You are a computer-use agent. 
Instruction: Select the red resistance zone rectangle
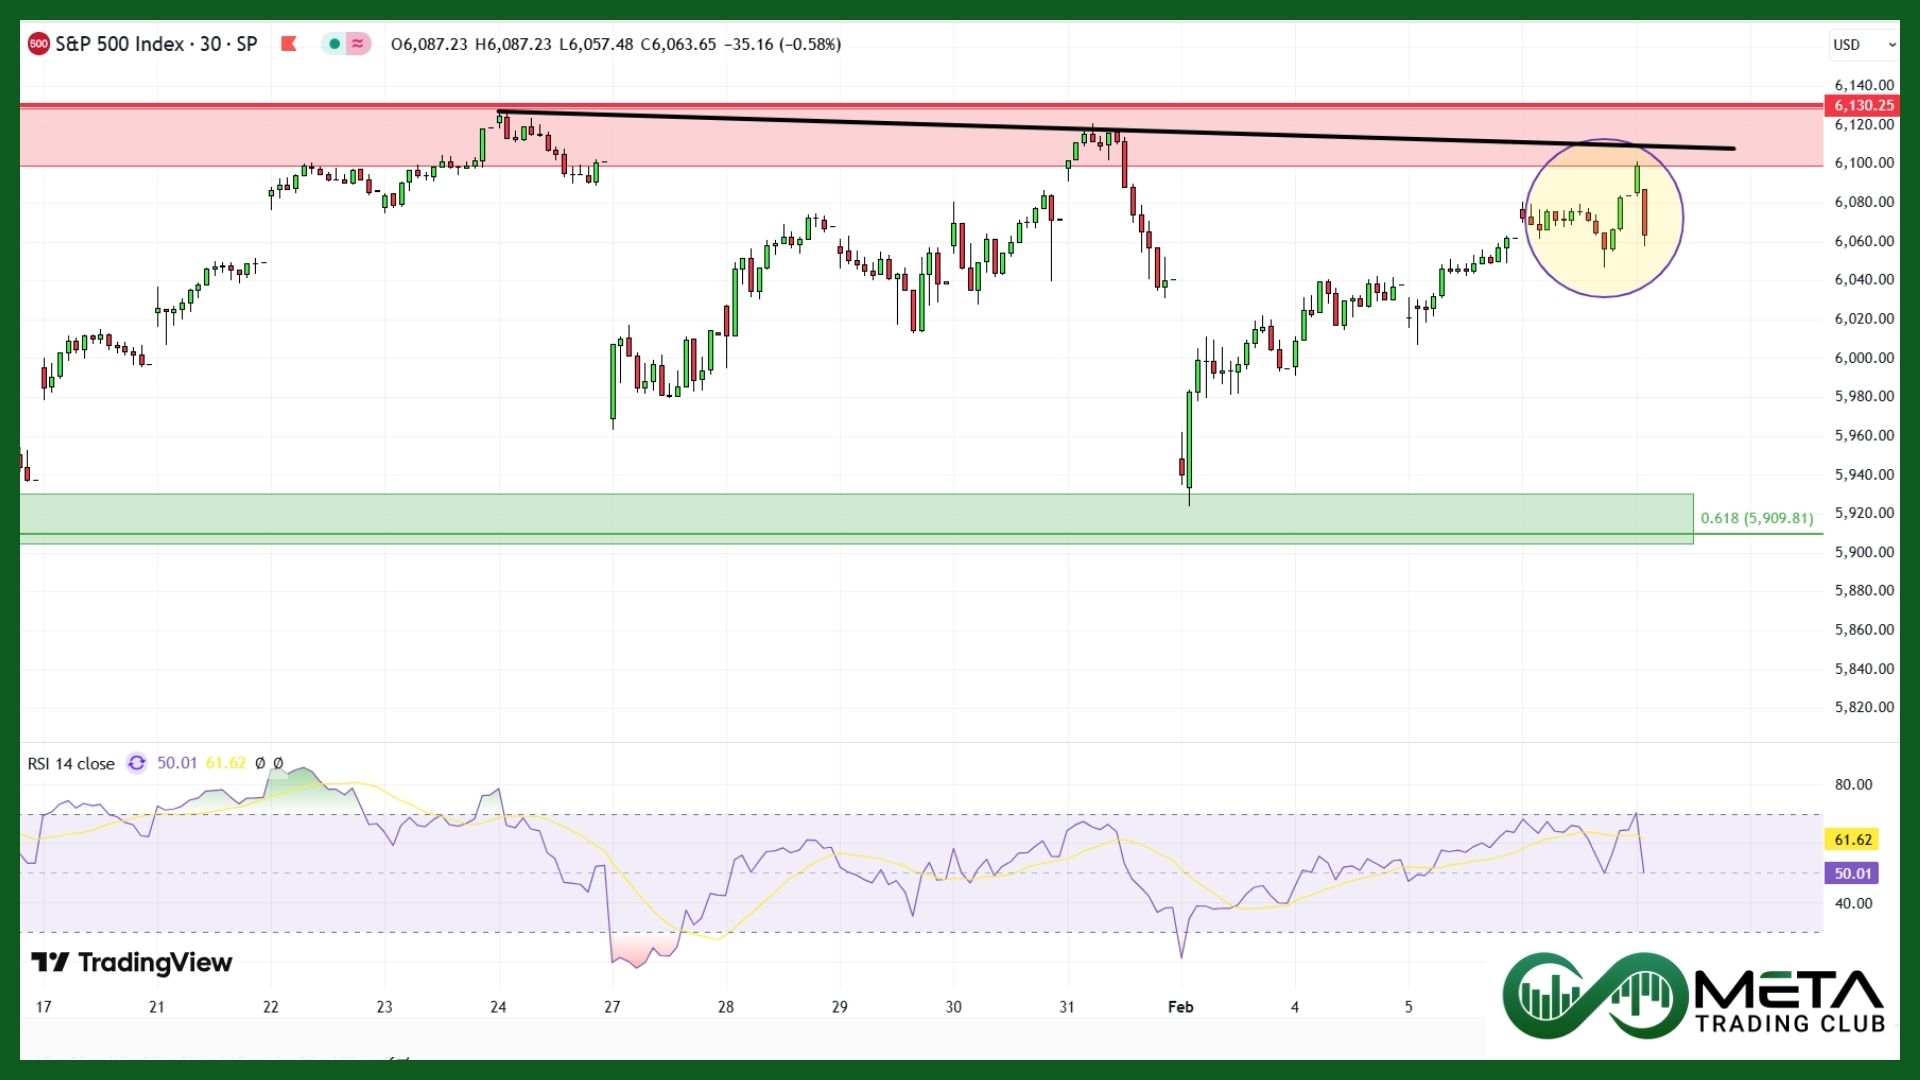[920, 135]
